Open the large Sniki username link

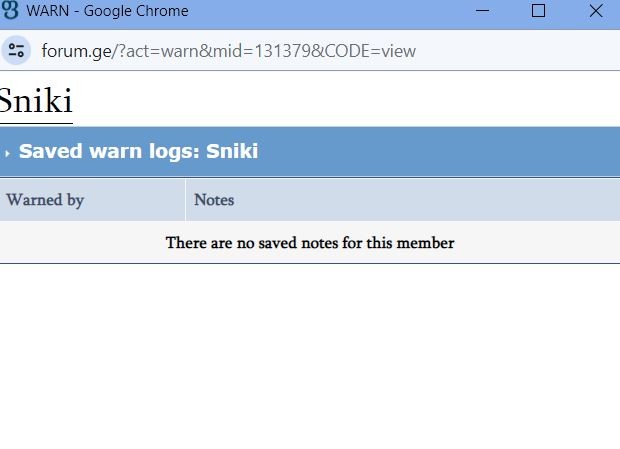tap(35, 102)
